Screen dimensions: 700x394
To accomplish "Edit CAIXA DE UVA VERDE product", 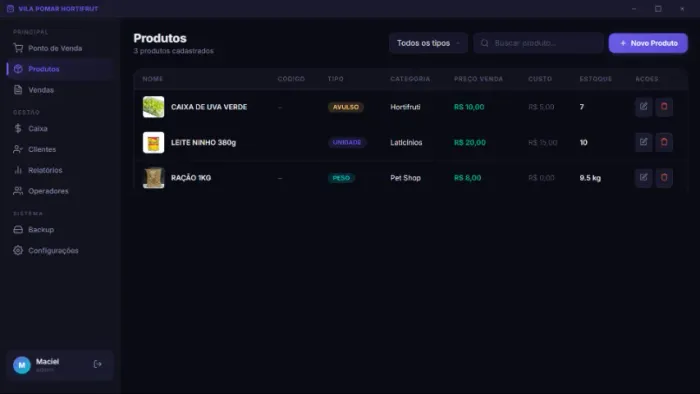I will (643, 107).
